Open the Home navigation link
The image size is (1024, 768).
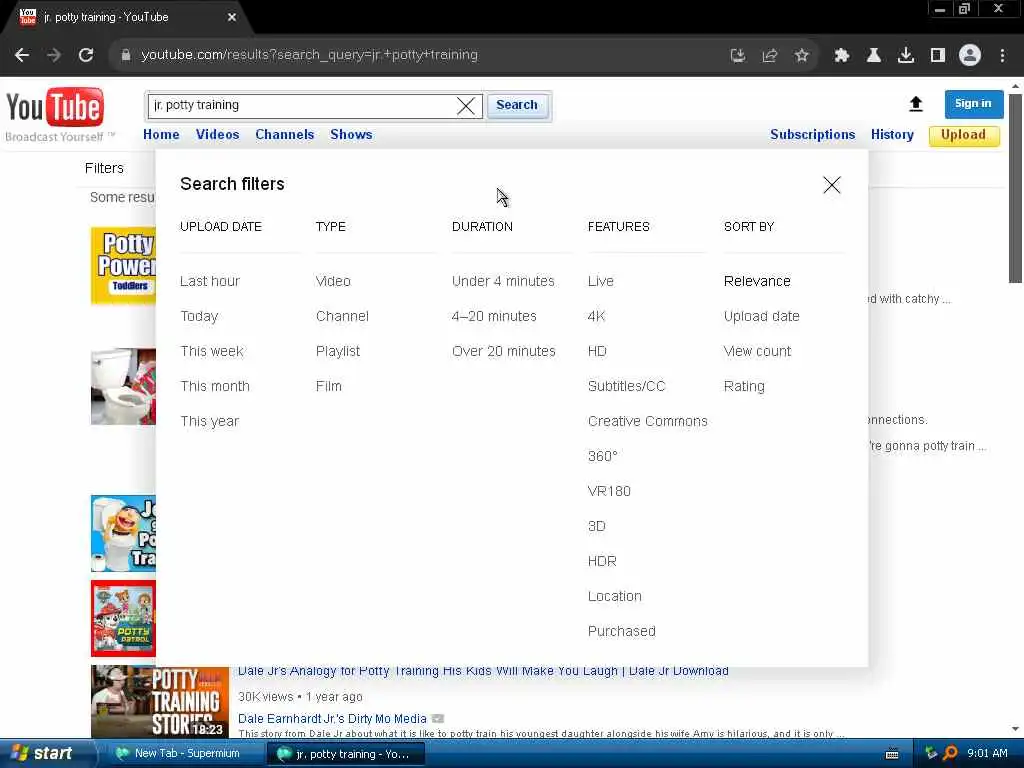point(161,135)
